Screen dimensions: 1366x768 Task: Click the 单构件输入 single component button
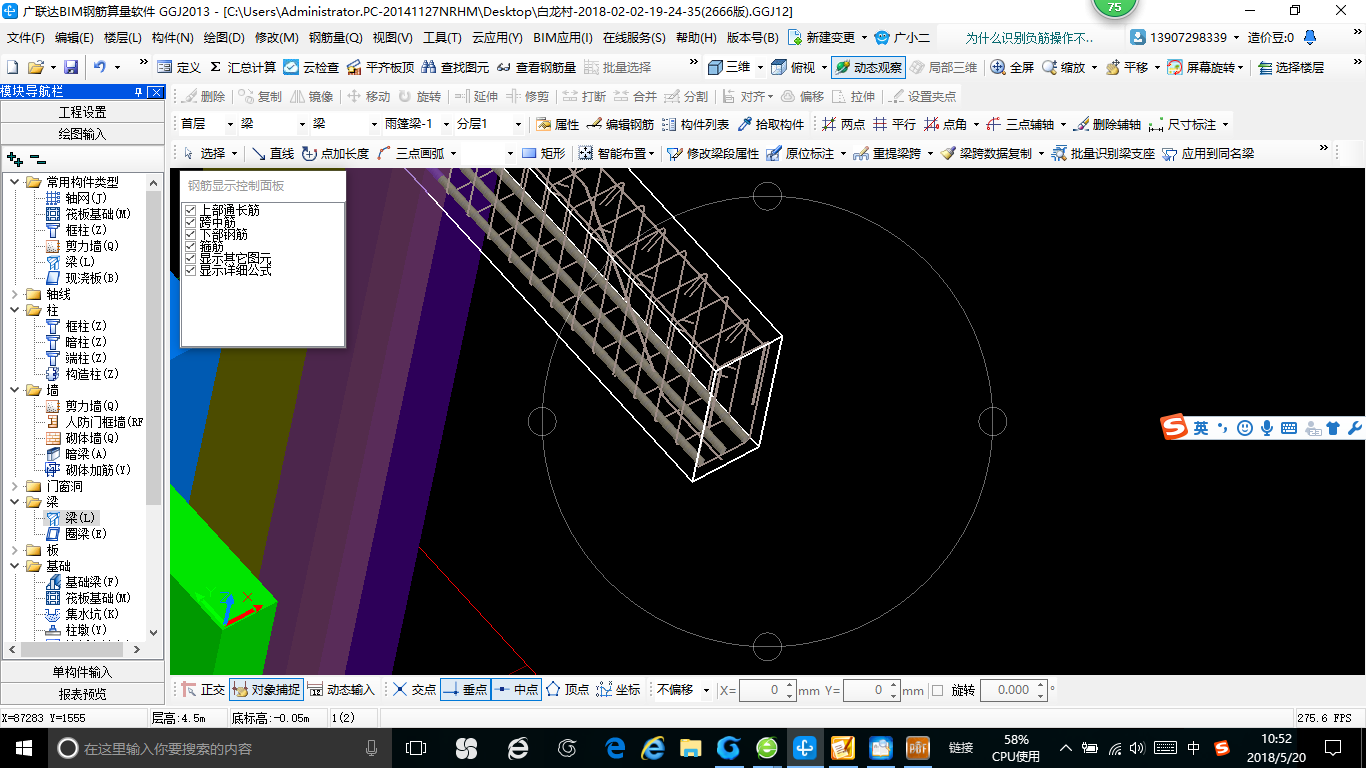pos(82,672)
